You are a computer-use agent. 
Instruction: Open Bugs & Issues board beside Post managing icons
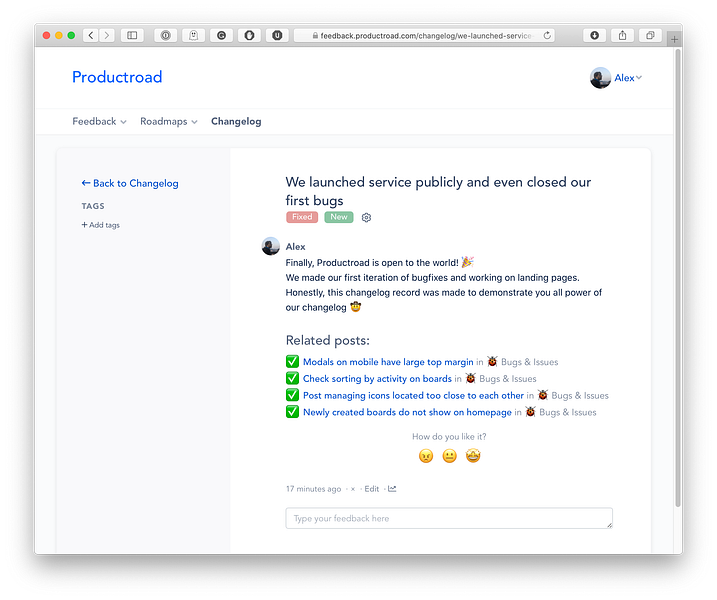580,396
